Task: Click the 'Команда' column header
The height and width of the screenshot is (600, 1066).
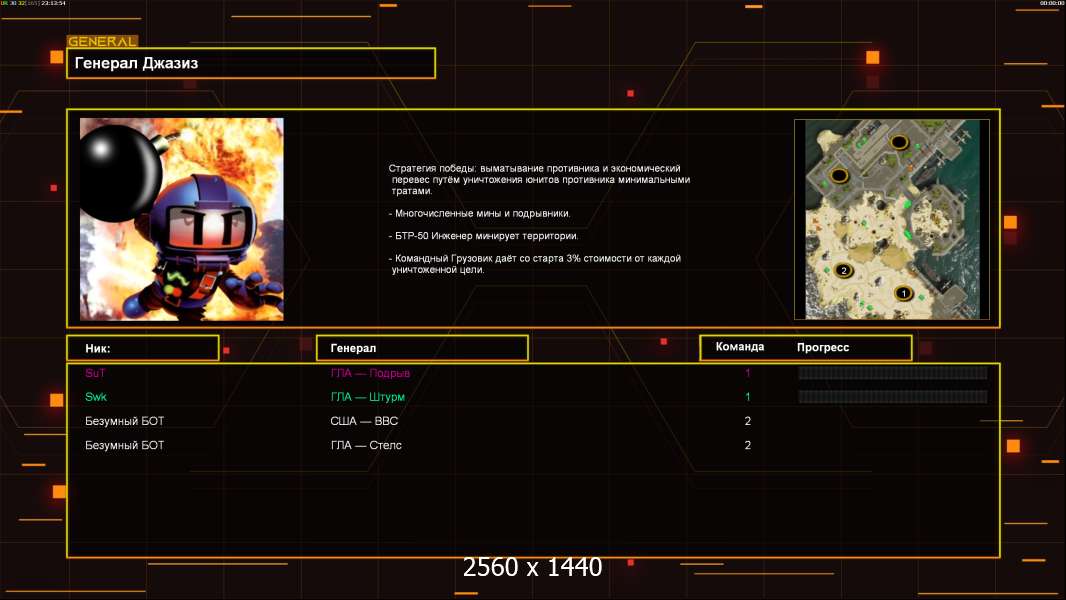Action: (x=740, y=347)
